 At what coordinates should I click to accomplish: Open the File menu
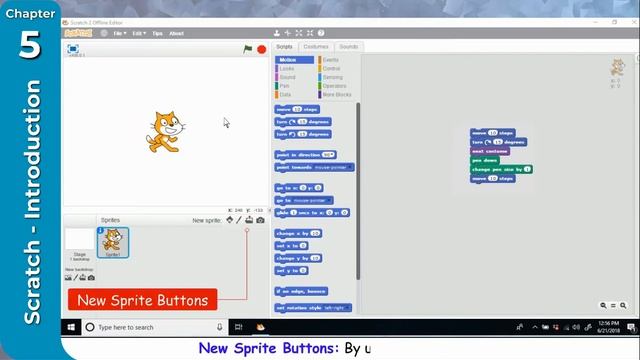point(120,33)
